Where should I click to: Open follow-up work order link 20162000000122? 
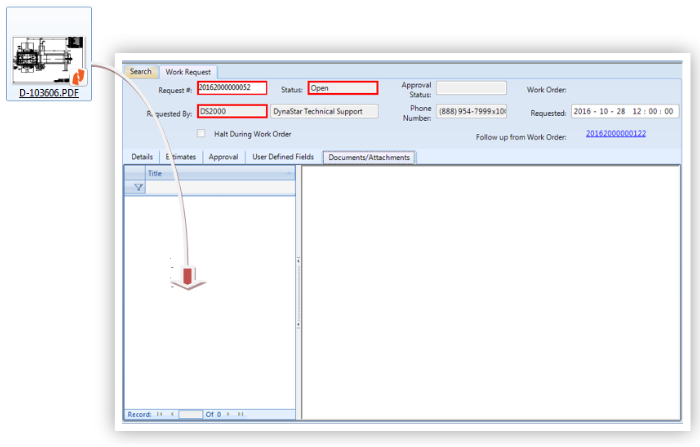click(616, 134)
